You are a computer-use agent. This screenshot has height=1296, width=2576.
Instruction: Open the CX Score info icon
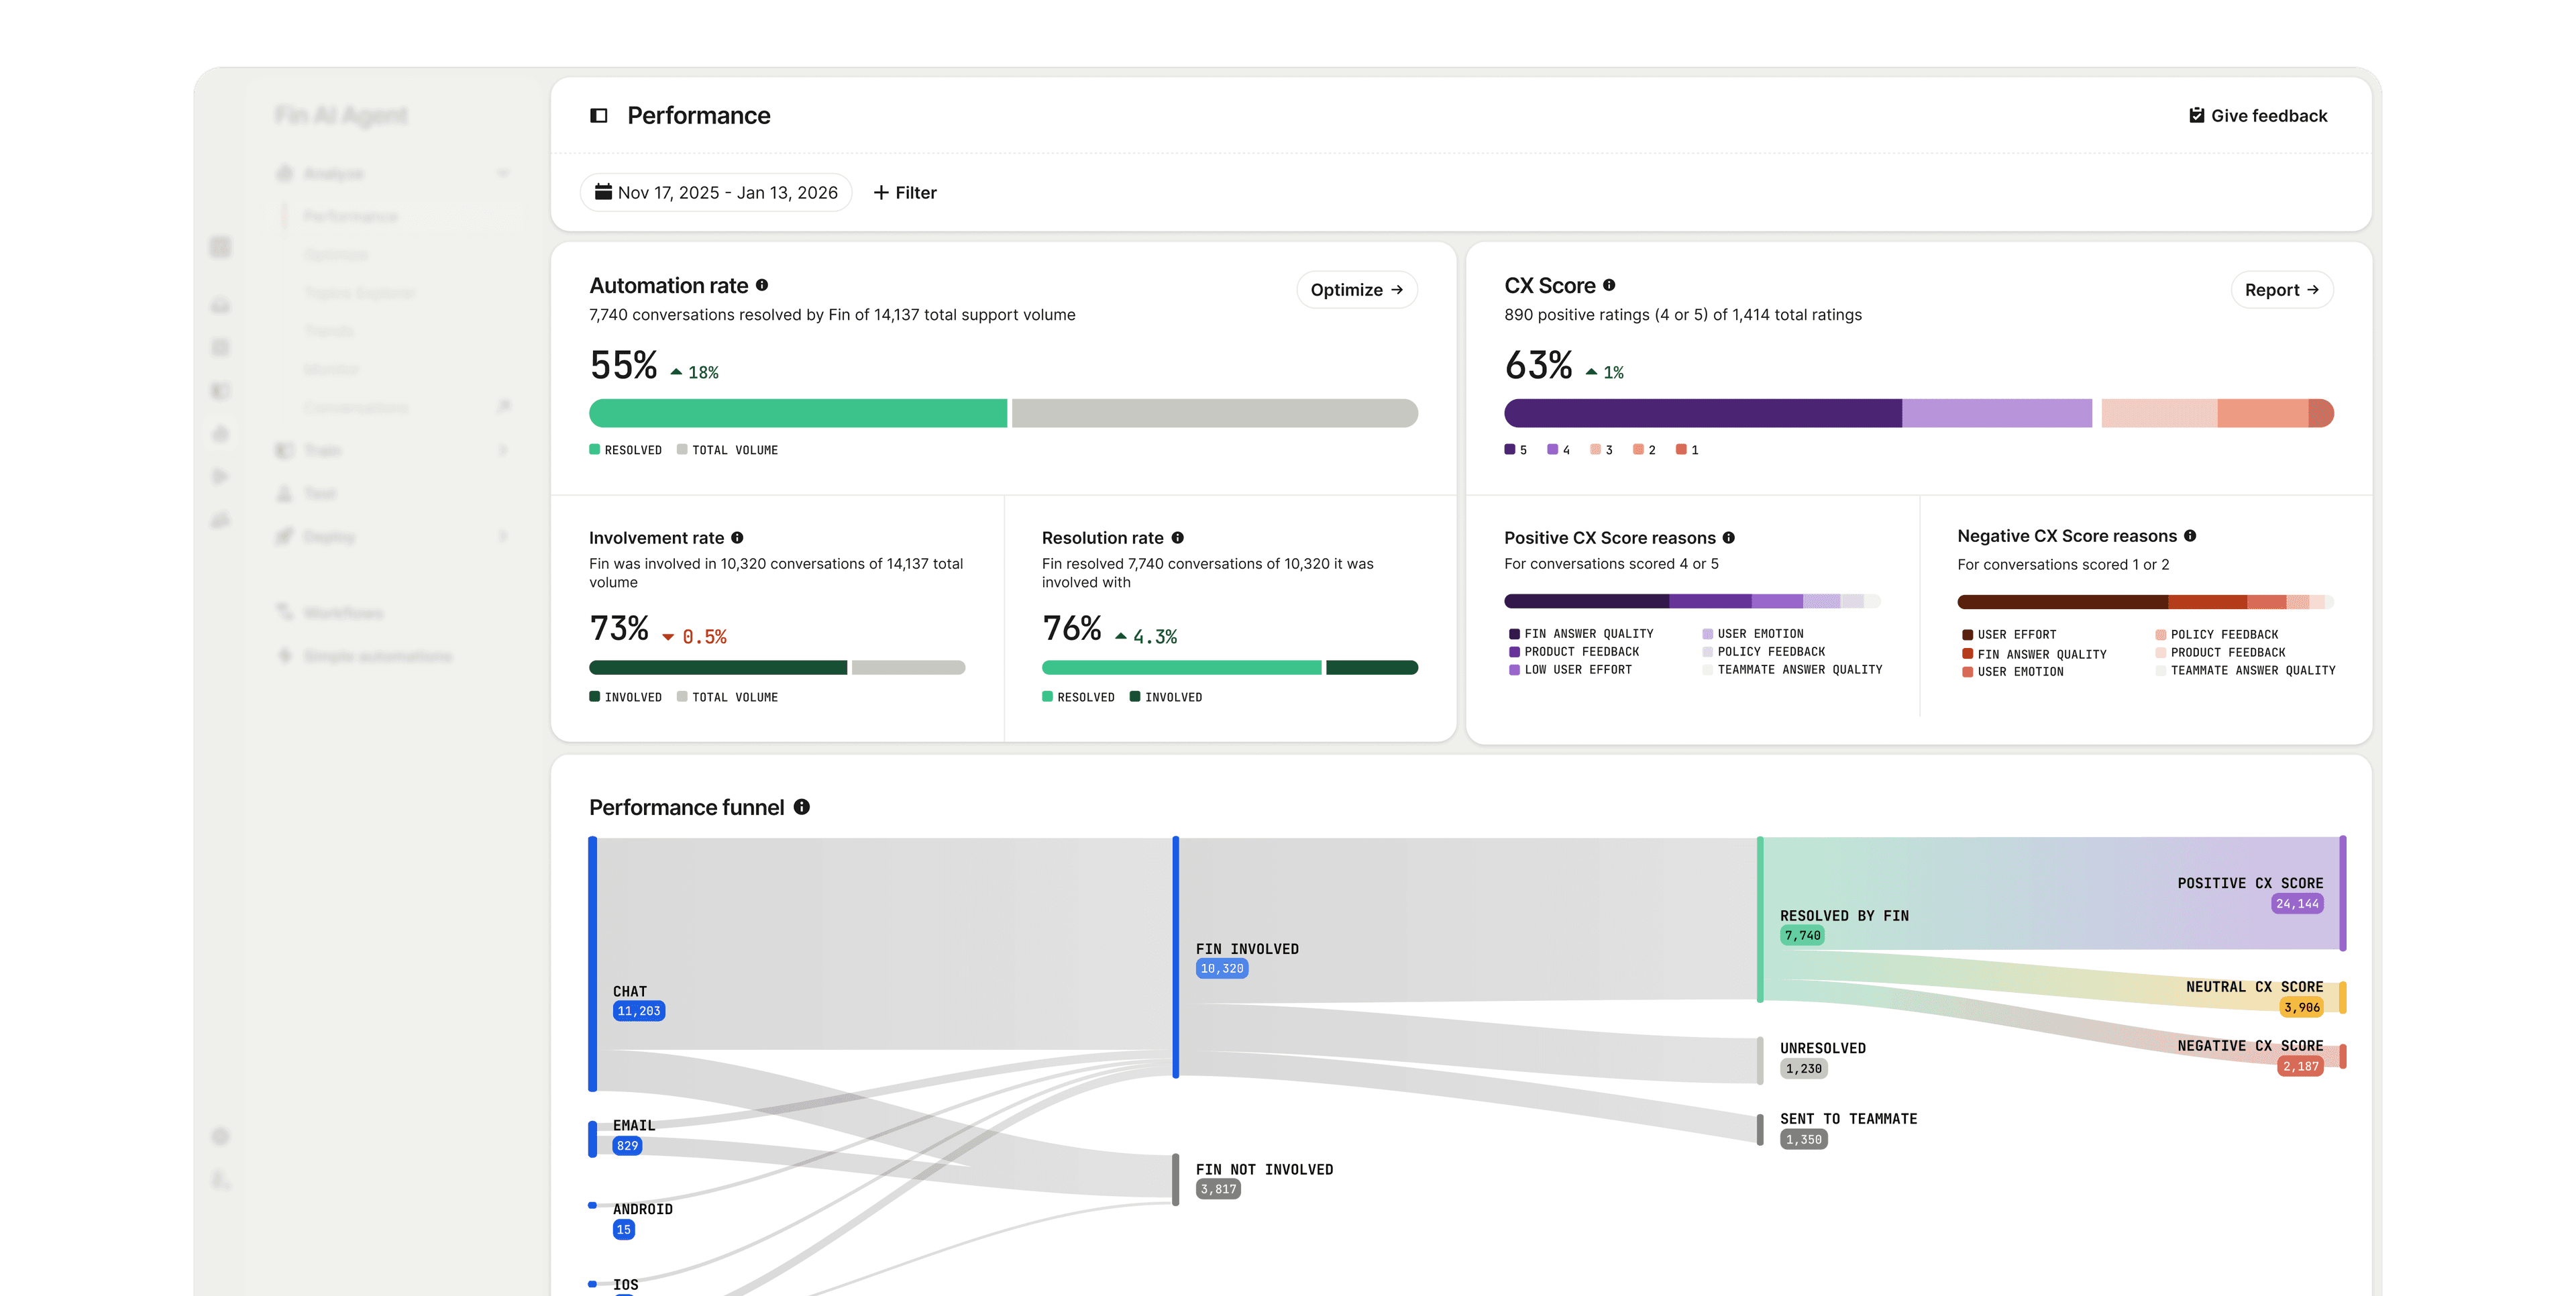[x=1609, y=285]
